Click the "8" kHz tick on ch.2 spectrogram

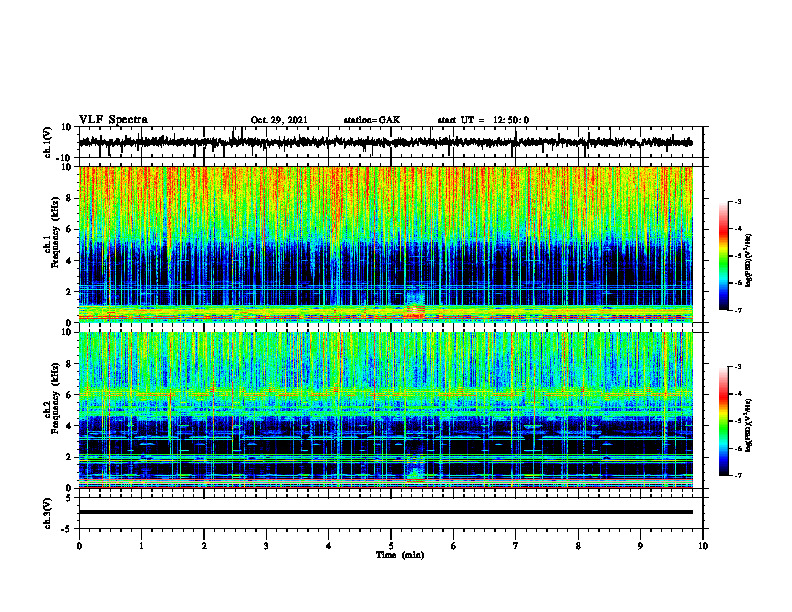(x=70, y=364)
